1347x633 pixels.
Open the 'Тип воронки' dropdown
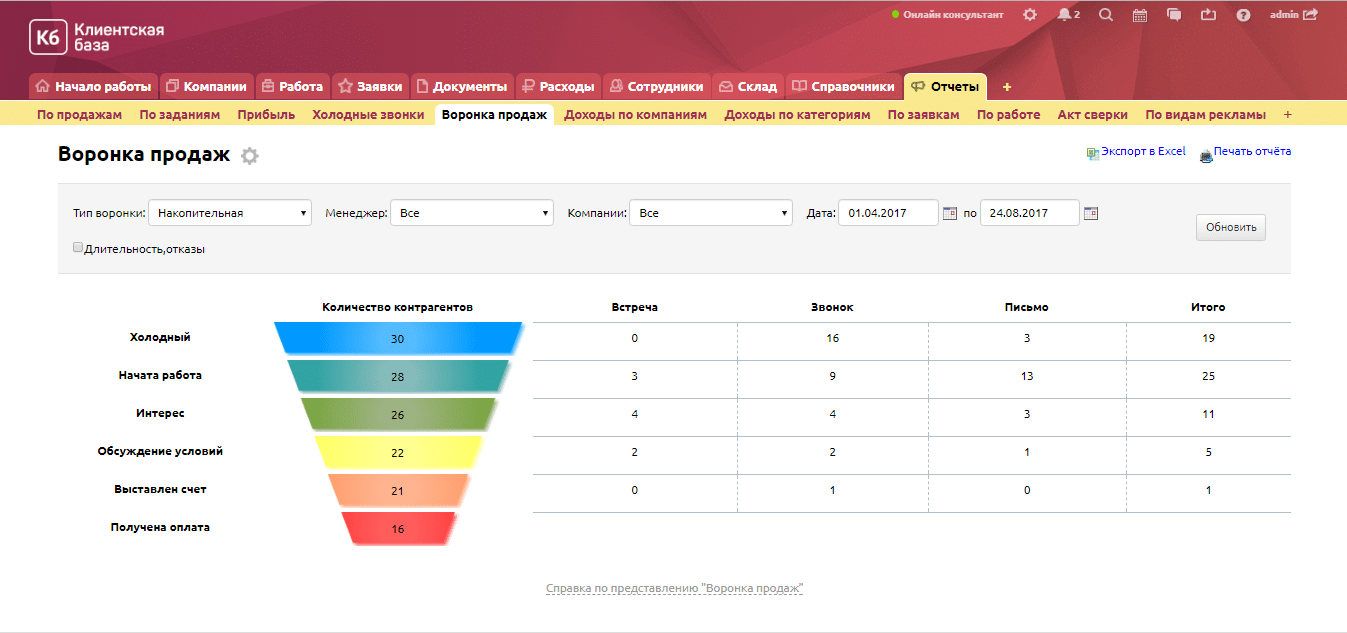(x=230, y=212)
